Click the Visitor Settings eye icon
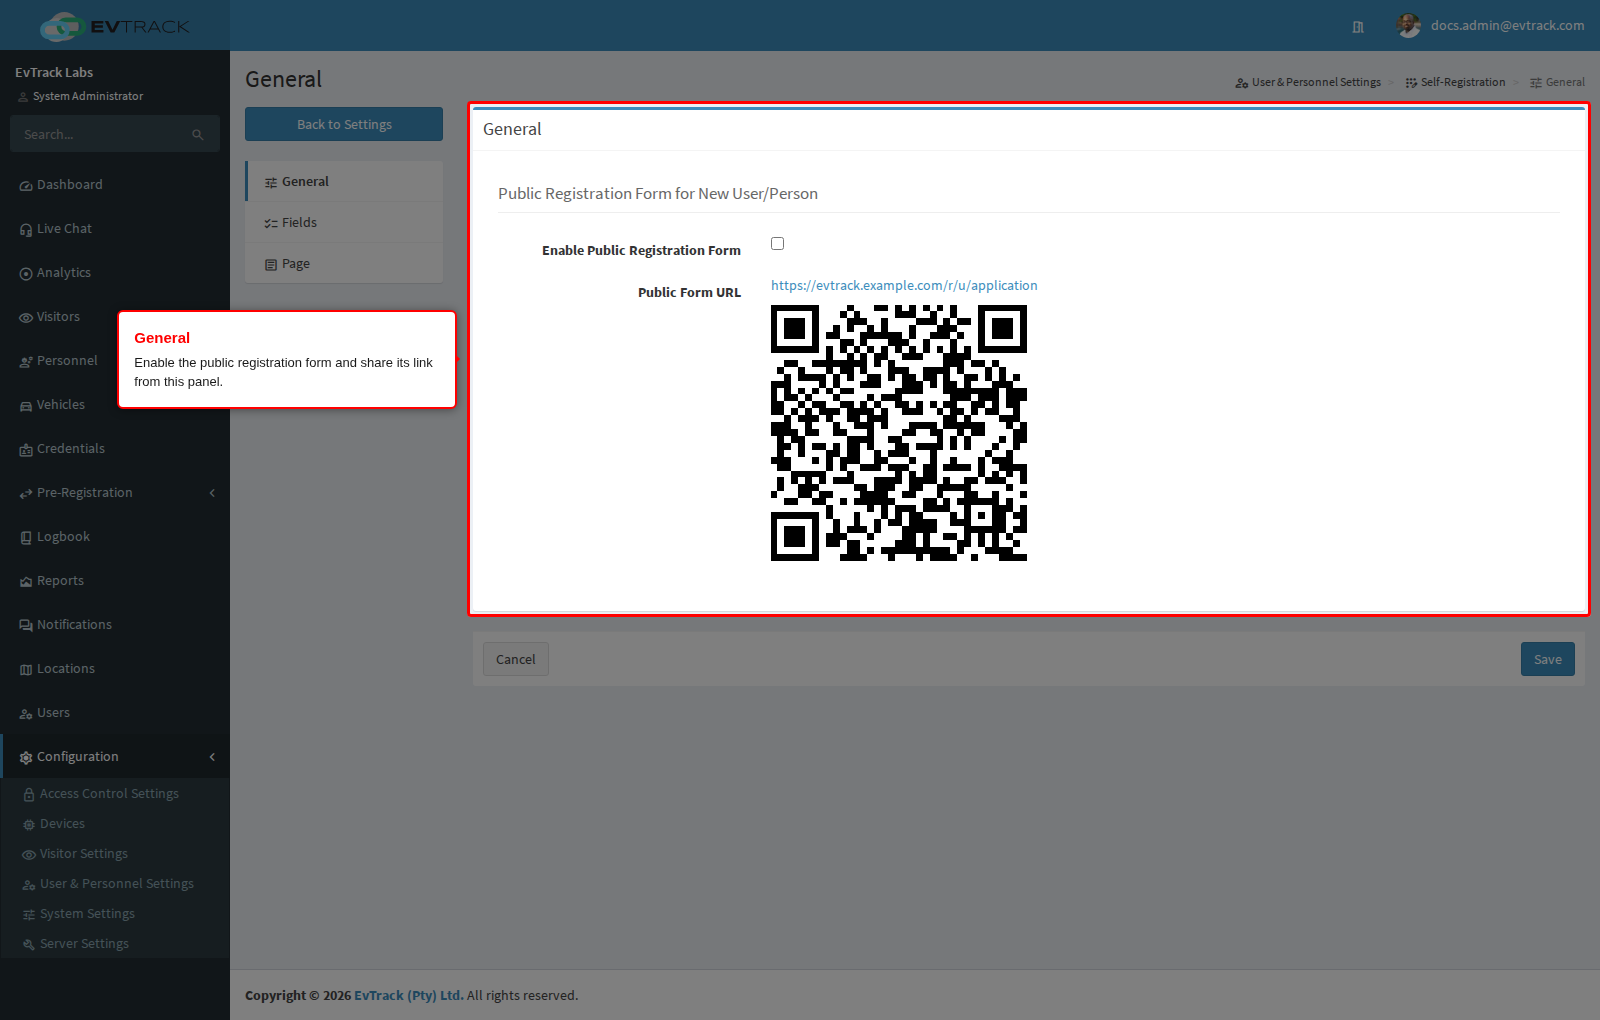Image resolution: width=1600 pixels, height=1020 pixels. (29, 855)
